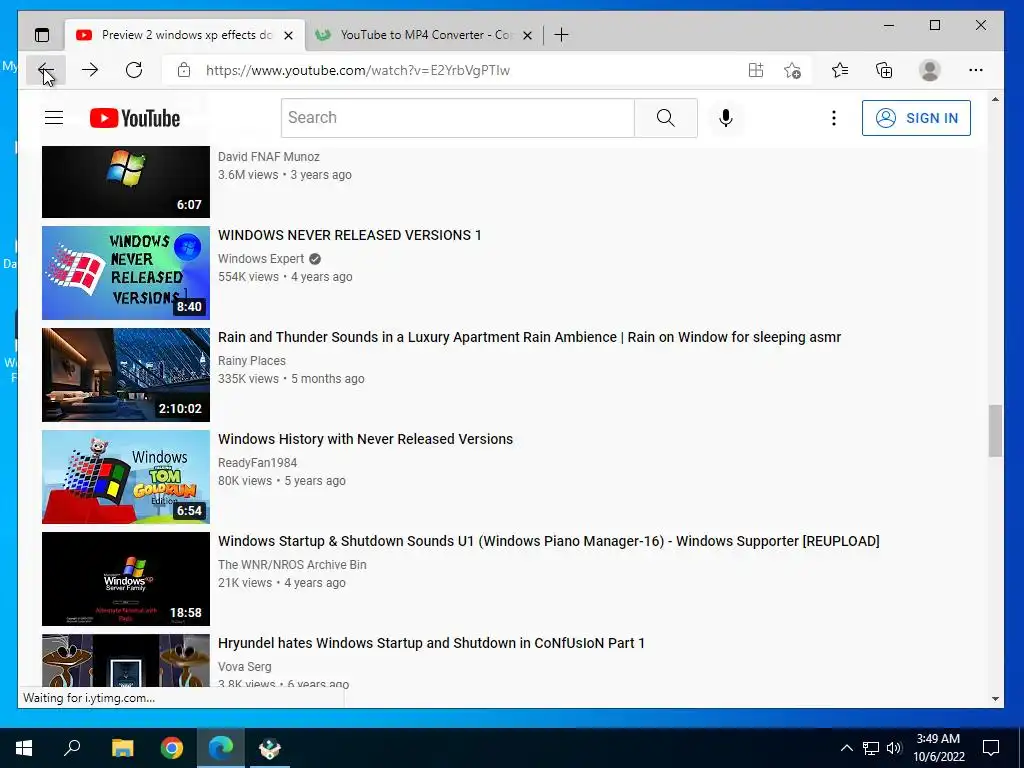Open the notification center icon
Image resolution: width=1024 pixels, height=768 pixels.
click(991, 748)
